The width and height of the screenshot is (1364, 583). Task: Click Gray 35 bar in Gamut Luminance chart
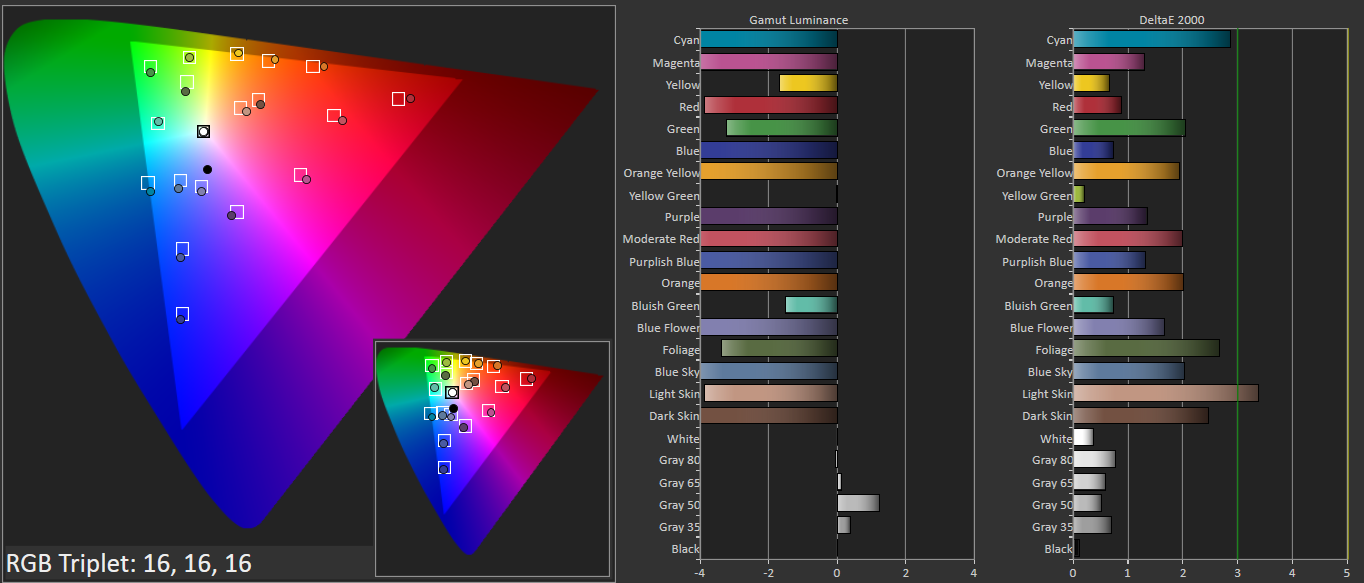point(843,526)
